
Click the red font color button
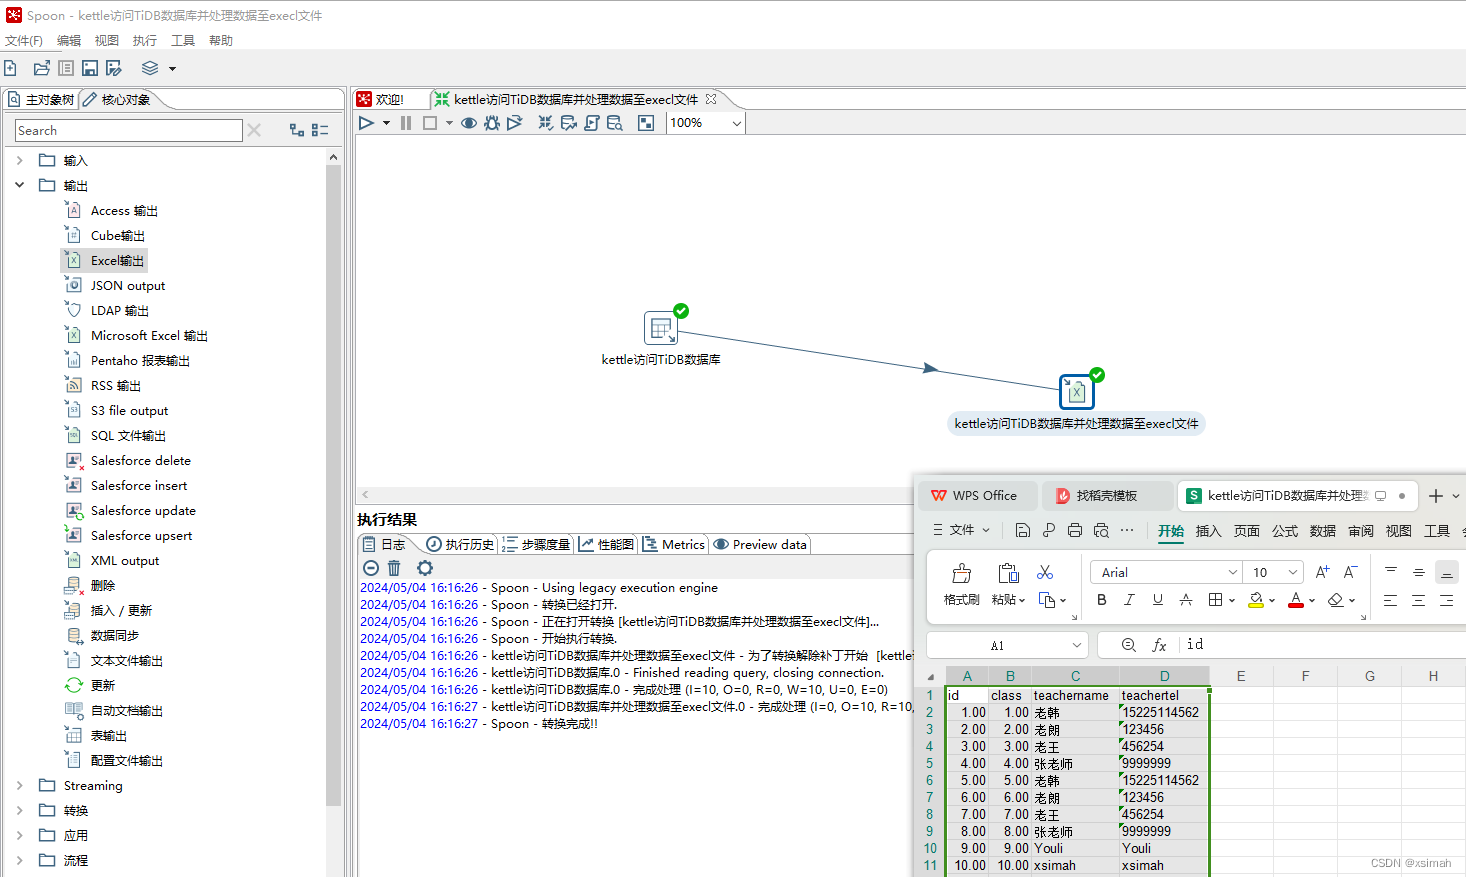(1296, 600)
